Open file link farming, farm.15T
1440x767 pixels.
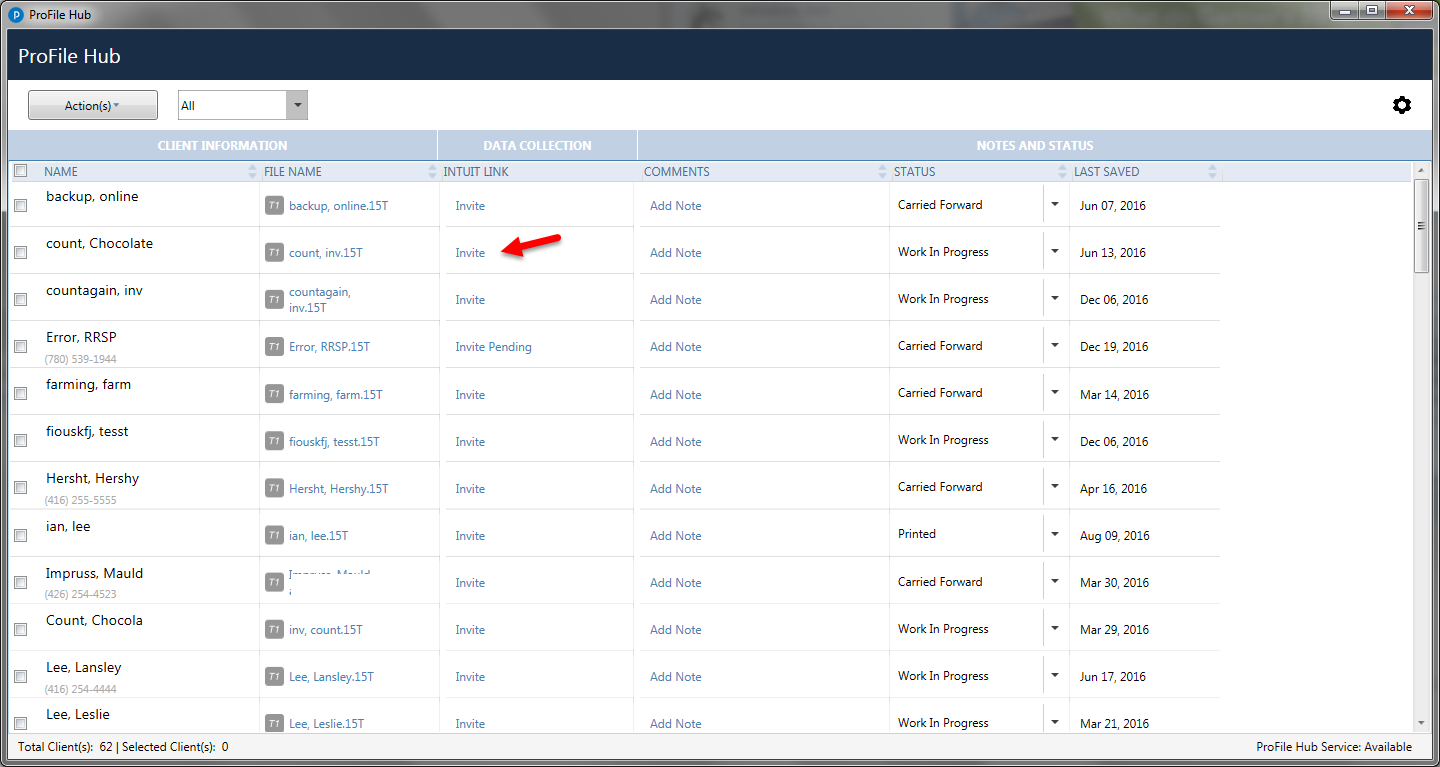click(335, 395)
